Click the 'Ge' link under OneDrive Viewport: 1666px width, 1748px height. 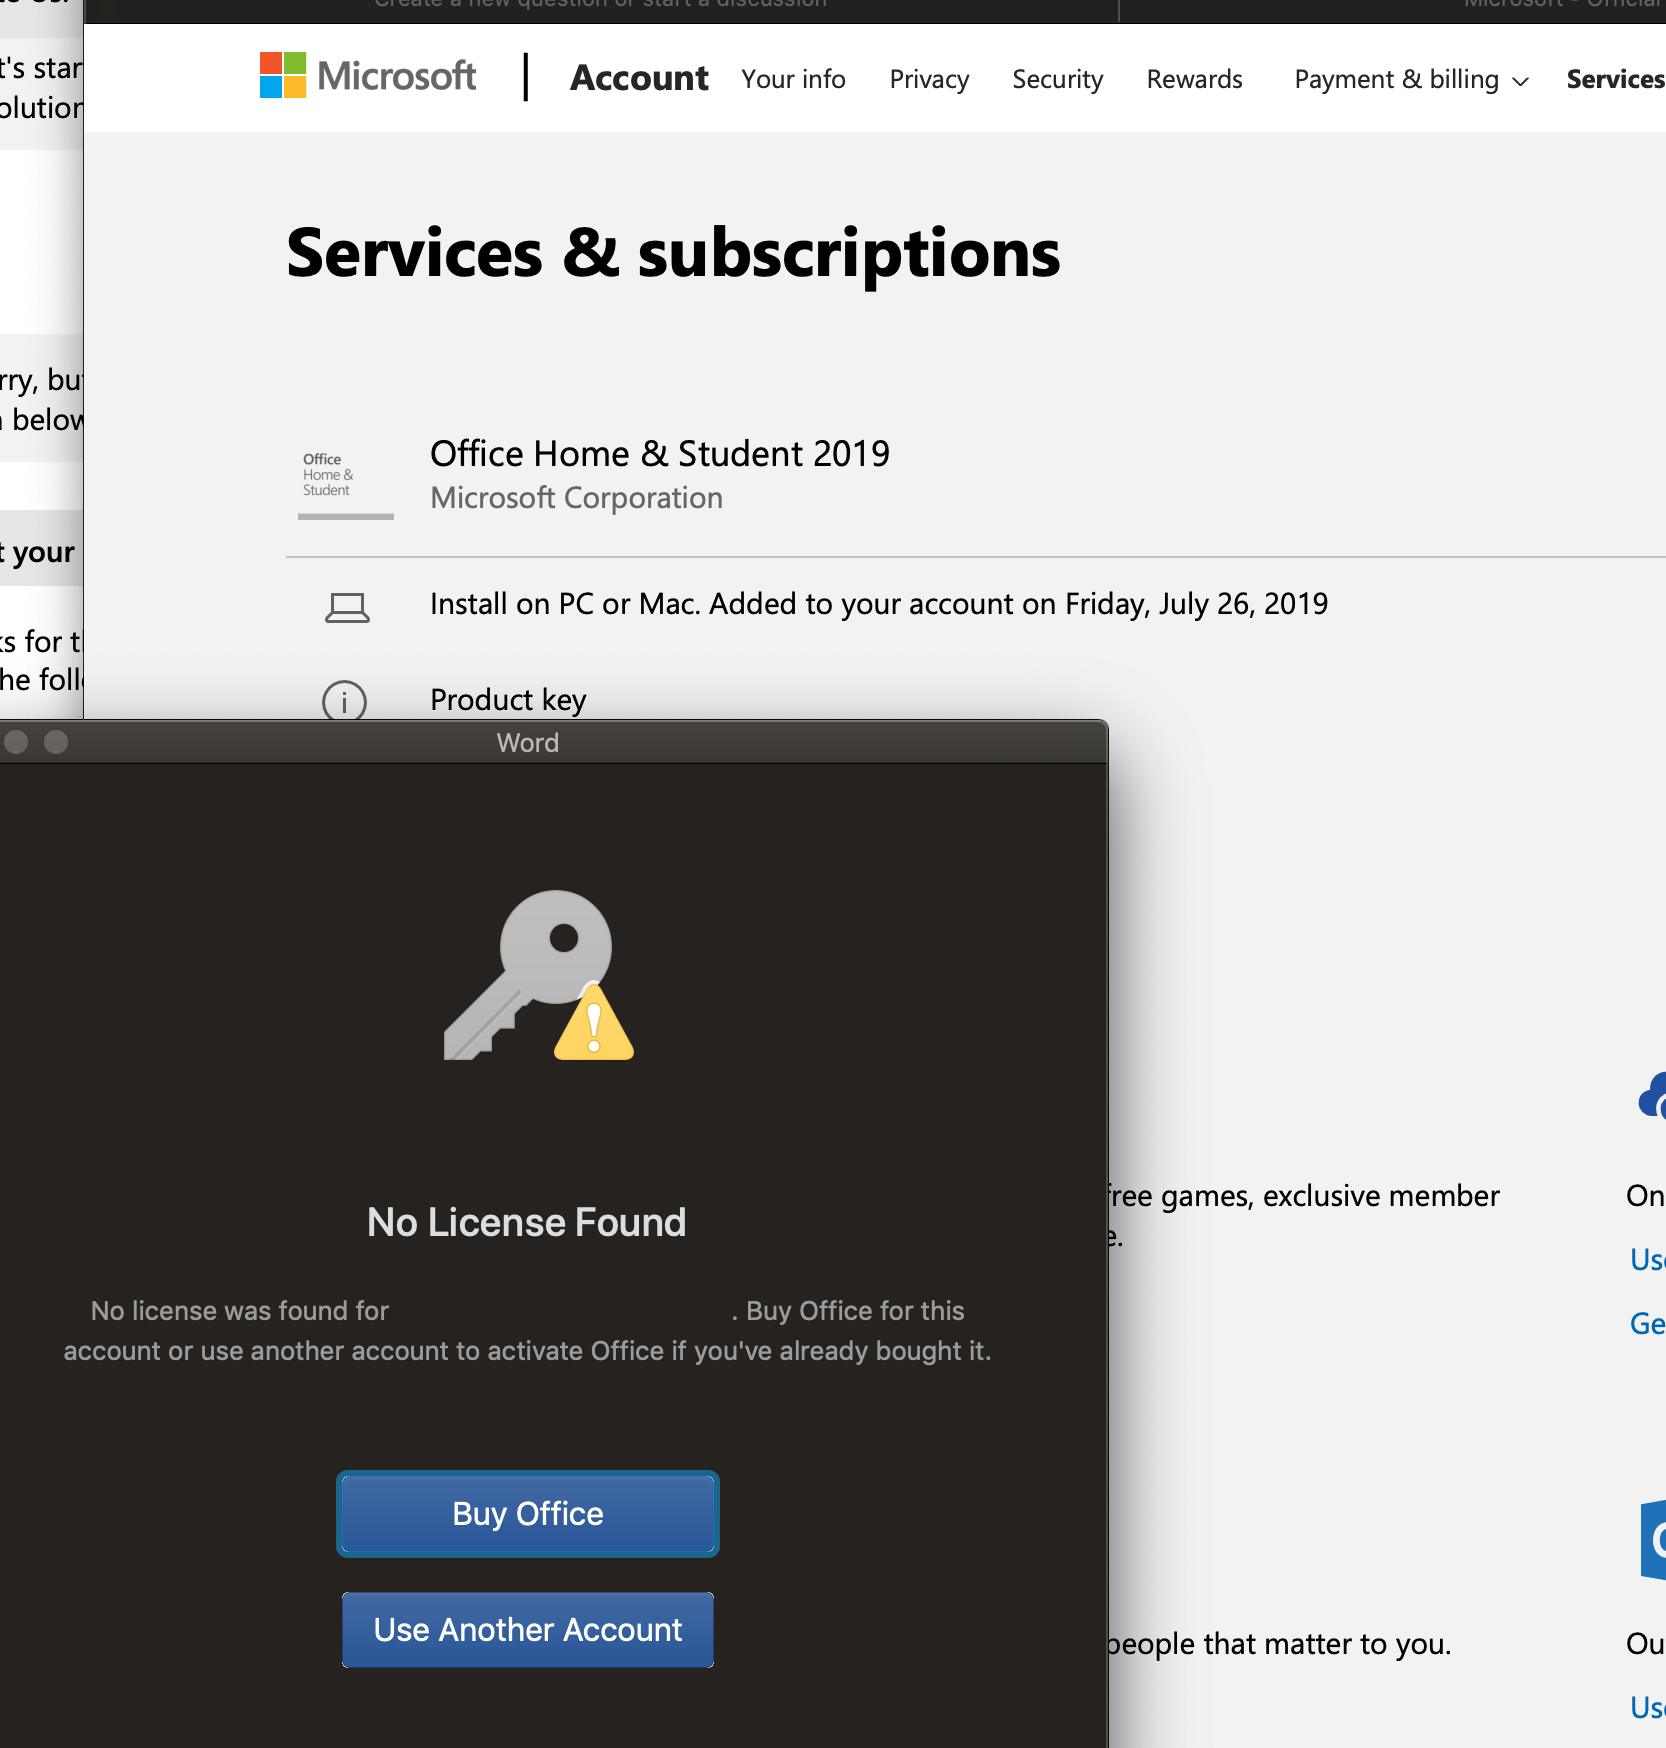[x=1647, y=1324]
